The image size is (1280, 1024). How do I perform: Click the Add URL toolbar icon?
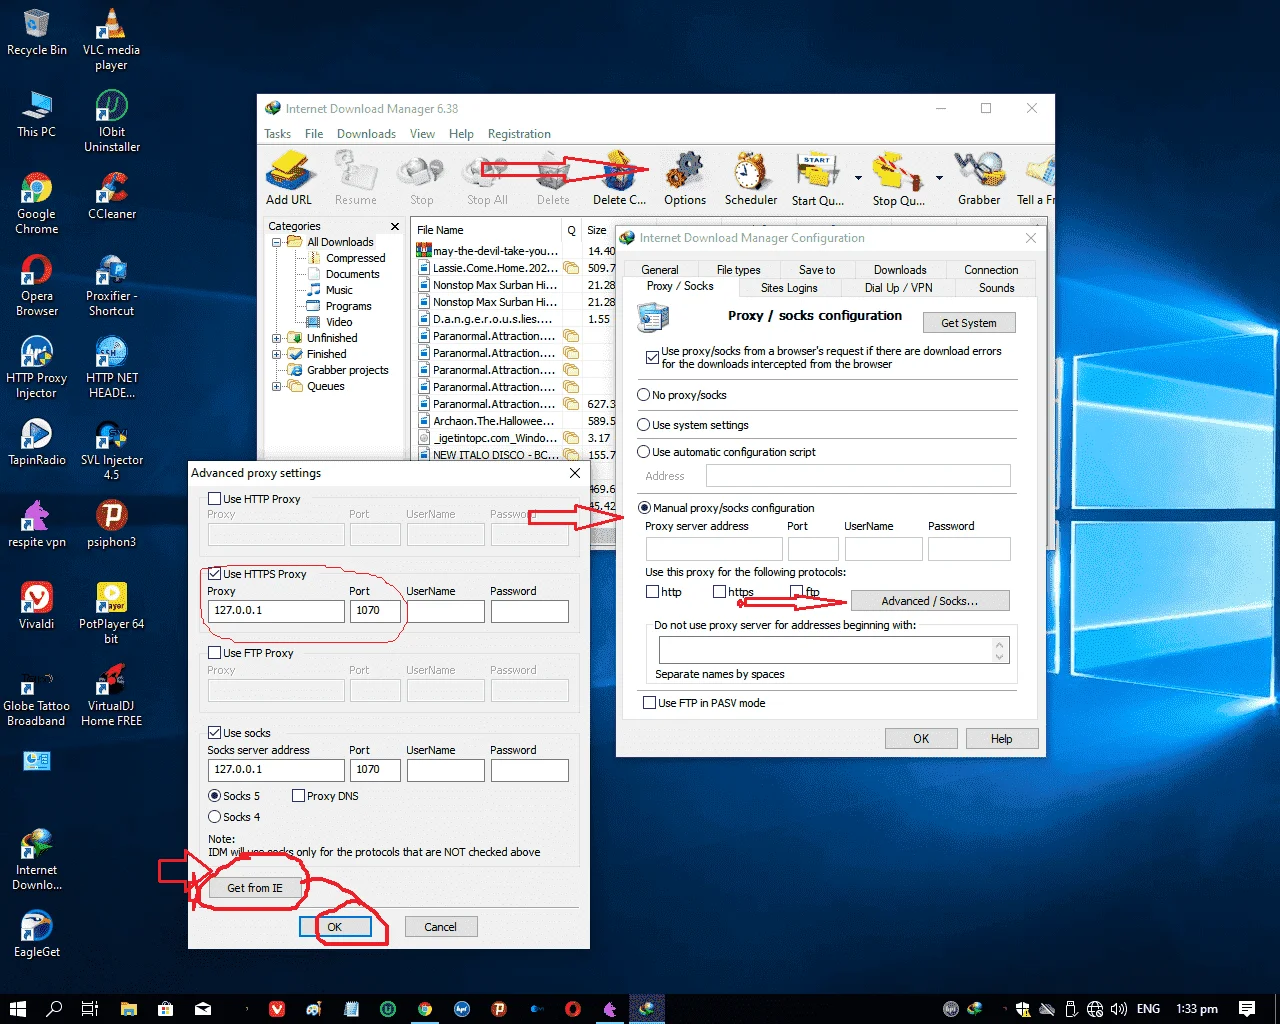click(x=289, y=178)
